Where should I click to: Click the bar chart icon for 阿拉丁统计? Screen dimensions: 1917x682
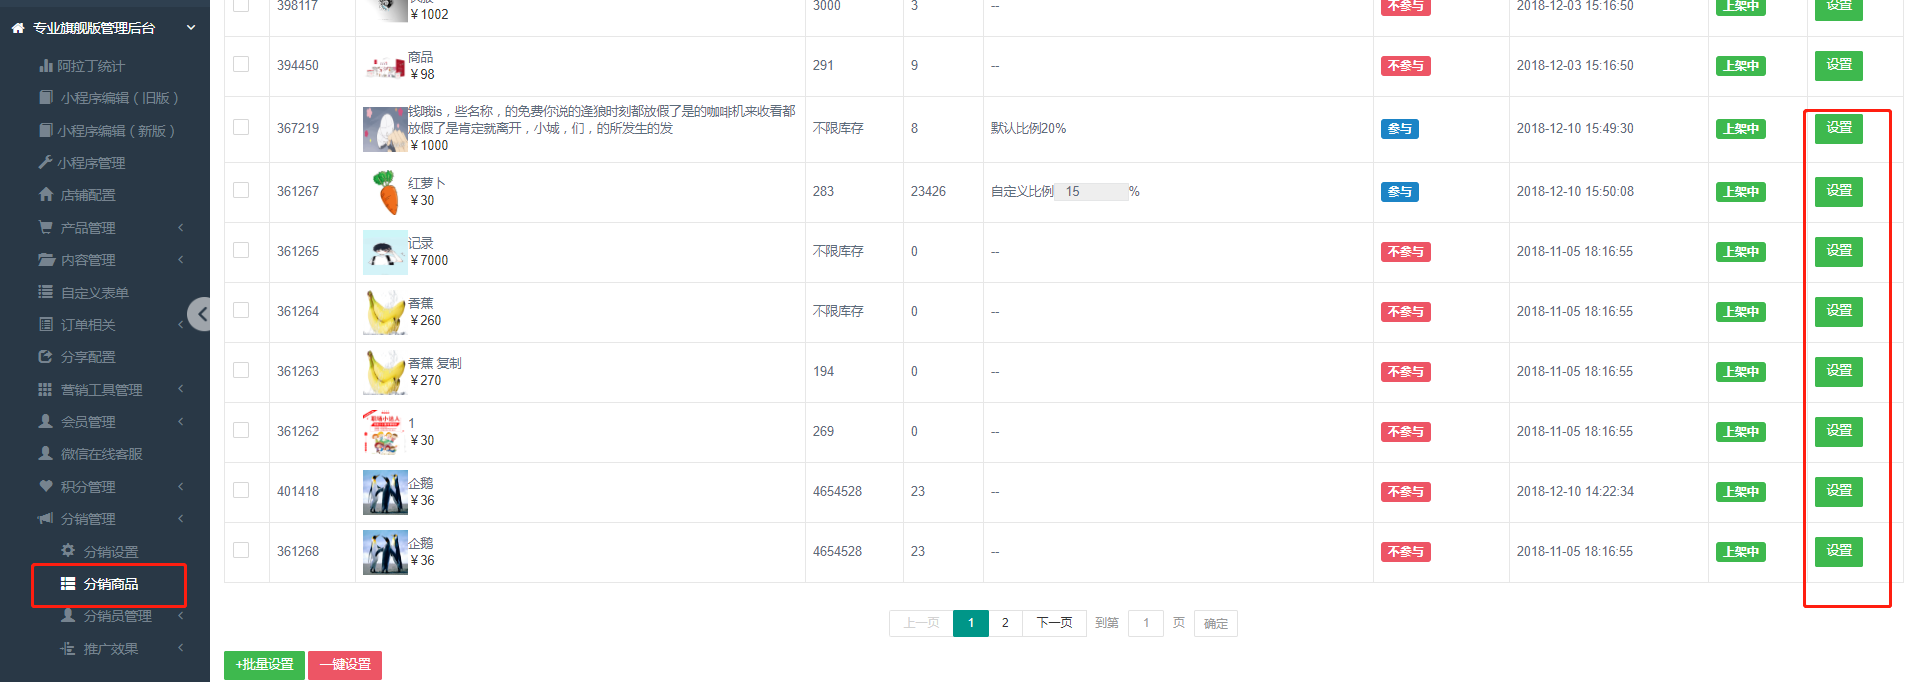click(45, 66)
